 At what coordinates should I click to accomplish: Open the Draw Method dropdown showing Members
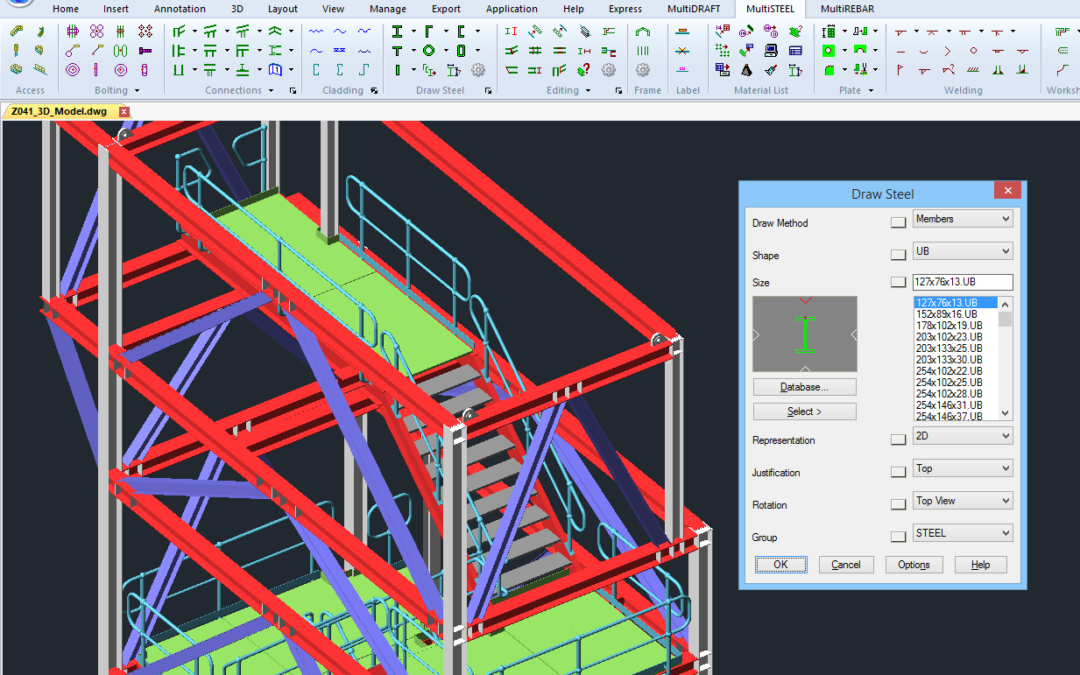tap(963, 219)
